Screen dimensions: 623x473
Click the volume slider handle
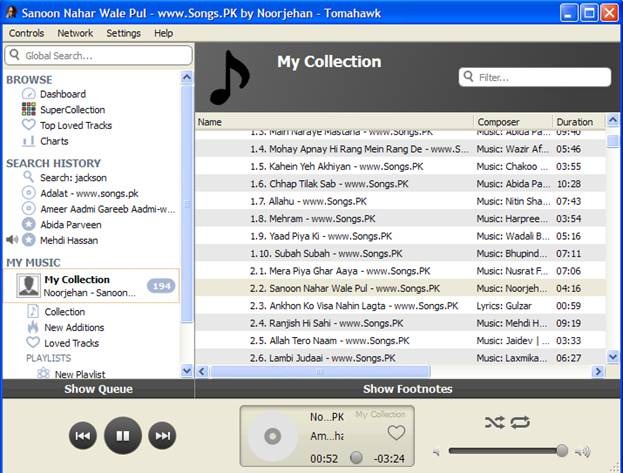click(562, 451)
